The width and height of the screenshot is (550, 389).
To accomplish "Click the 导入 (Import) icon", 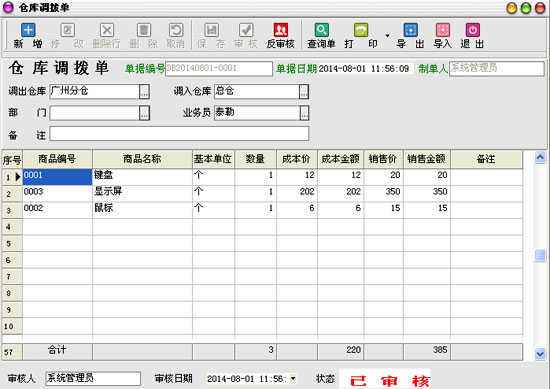I will [443, 30].
